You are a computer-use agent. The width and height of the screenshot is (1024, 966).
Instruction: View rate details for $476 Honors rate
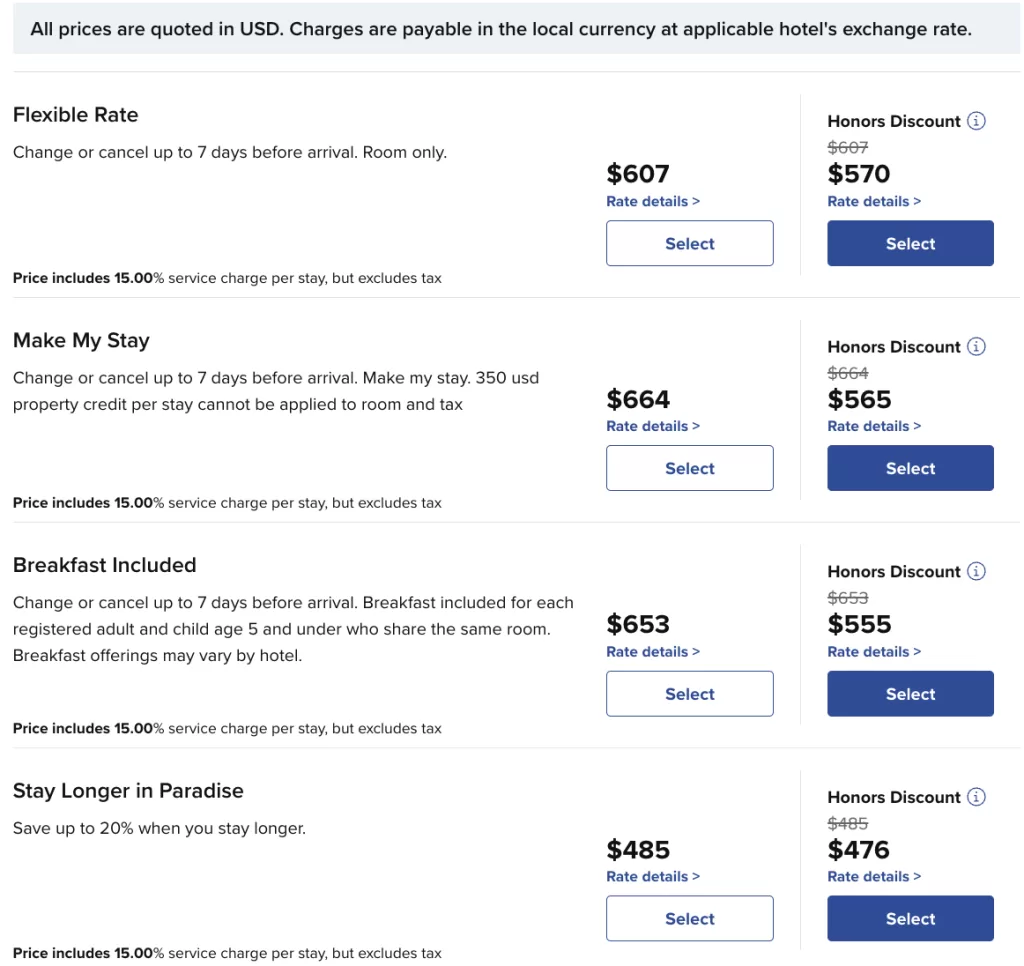pos(874,877)
